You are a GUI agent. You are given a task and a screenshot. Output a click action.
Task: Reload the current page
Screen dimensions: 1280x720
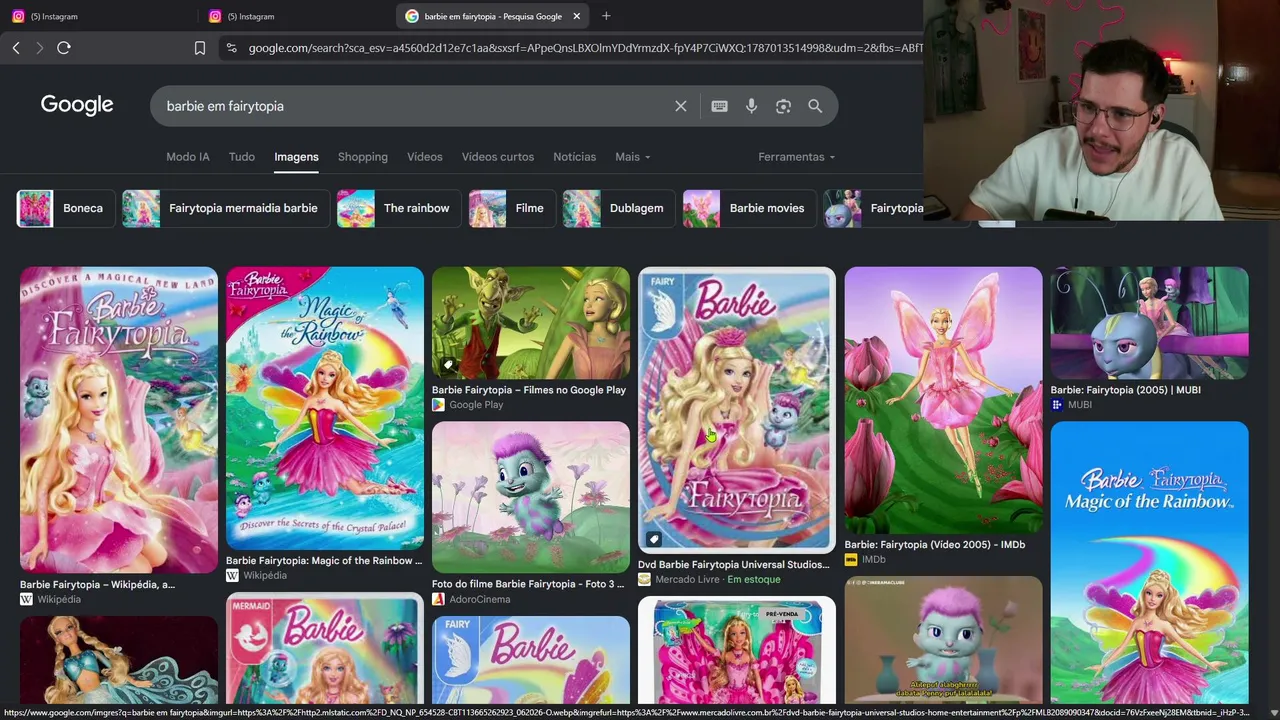[64, 48]
